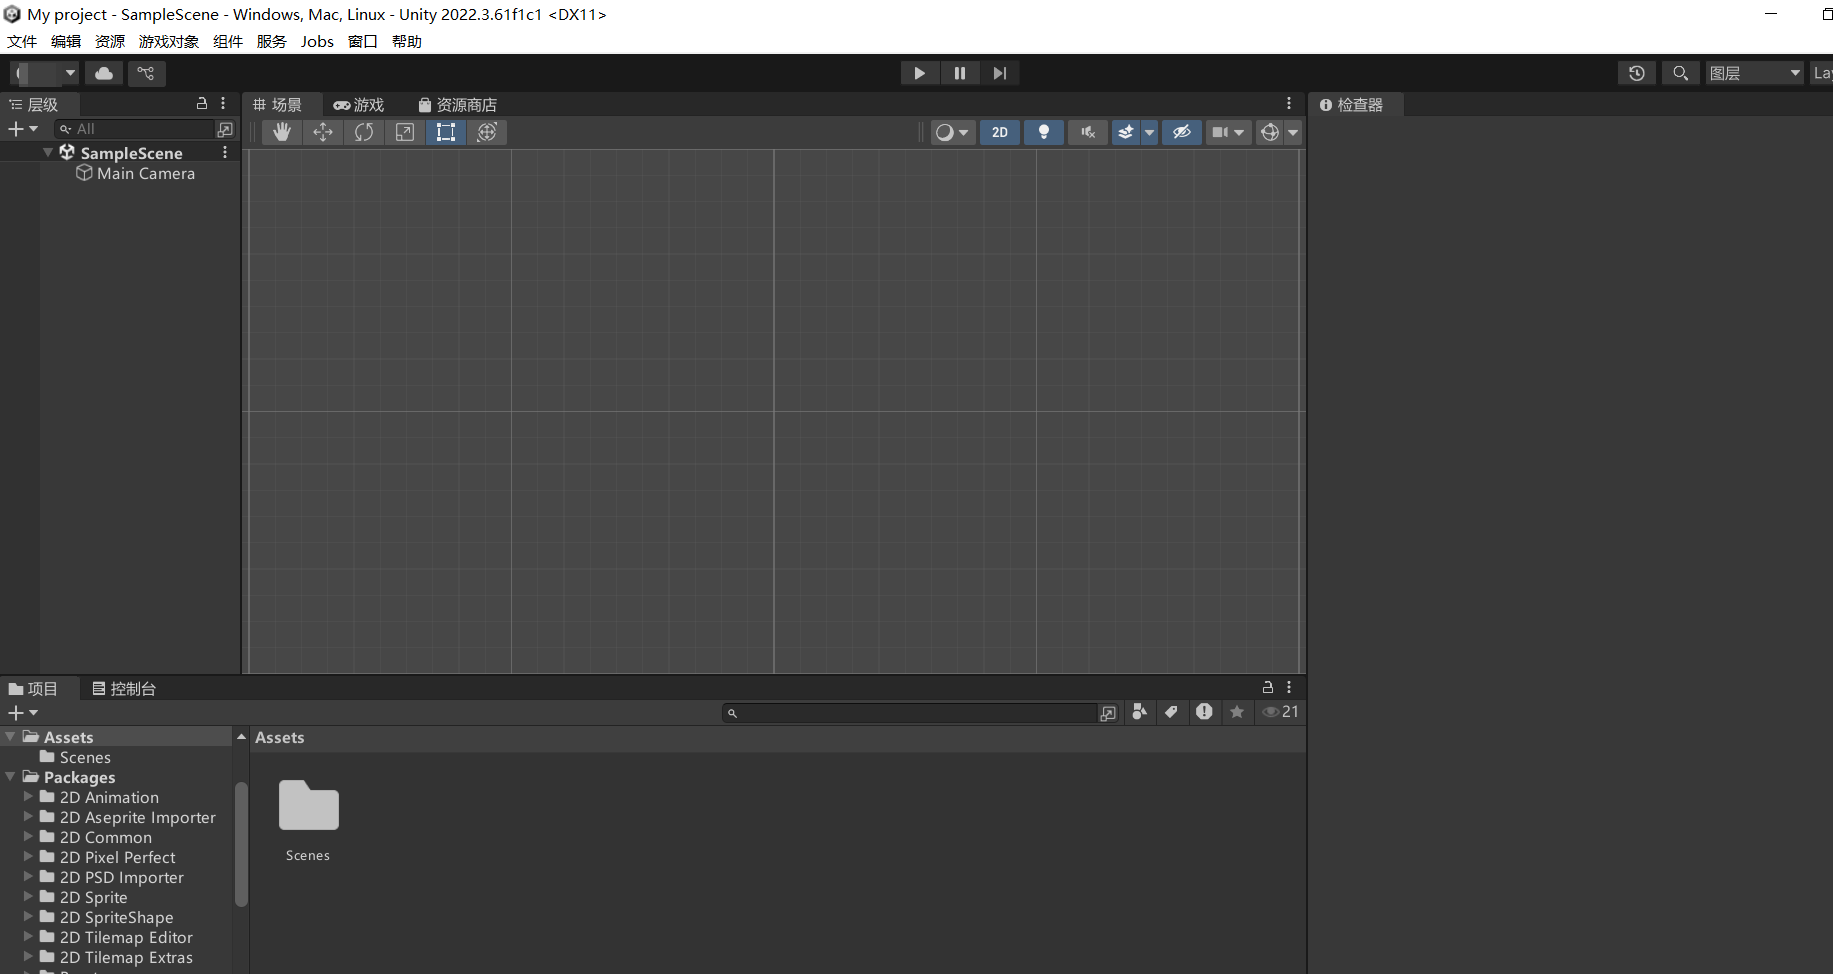Open Hierarchy create (+) dropdown
1833x974 pixels.
tap(23, 129)
